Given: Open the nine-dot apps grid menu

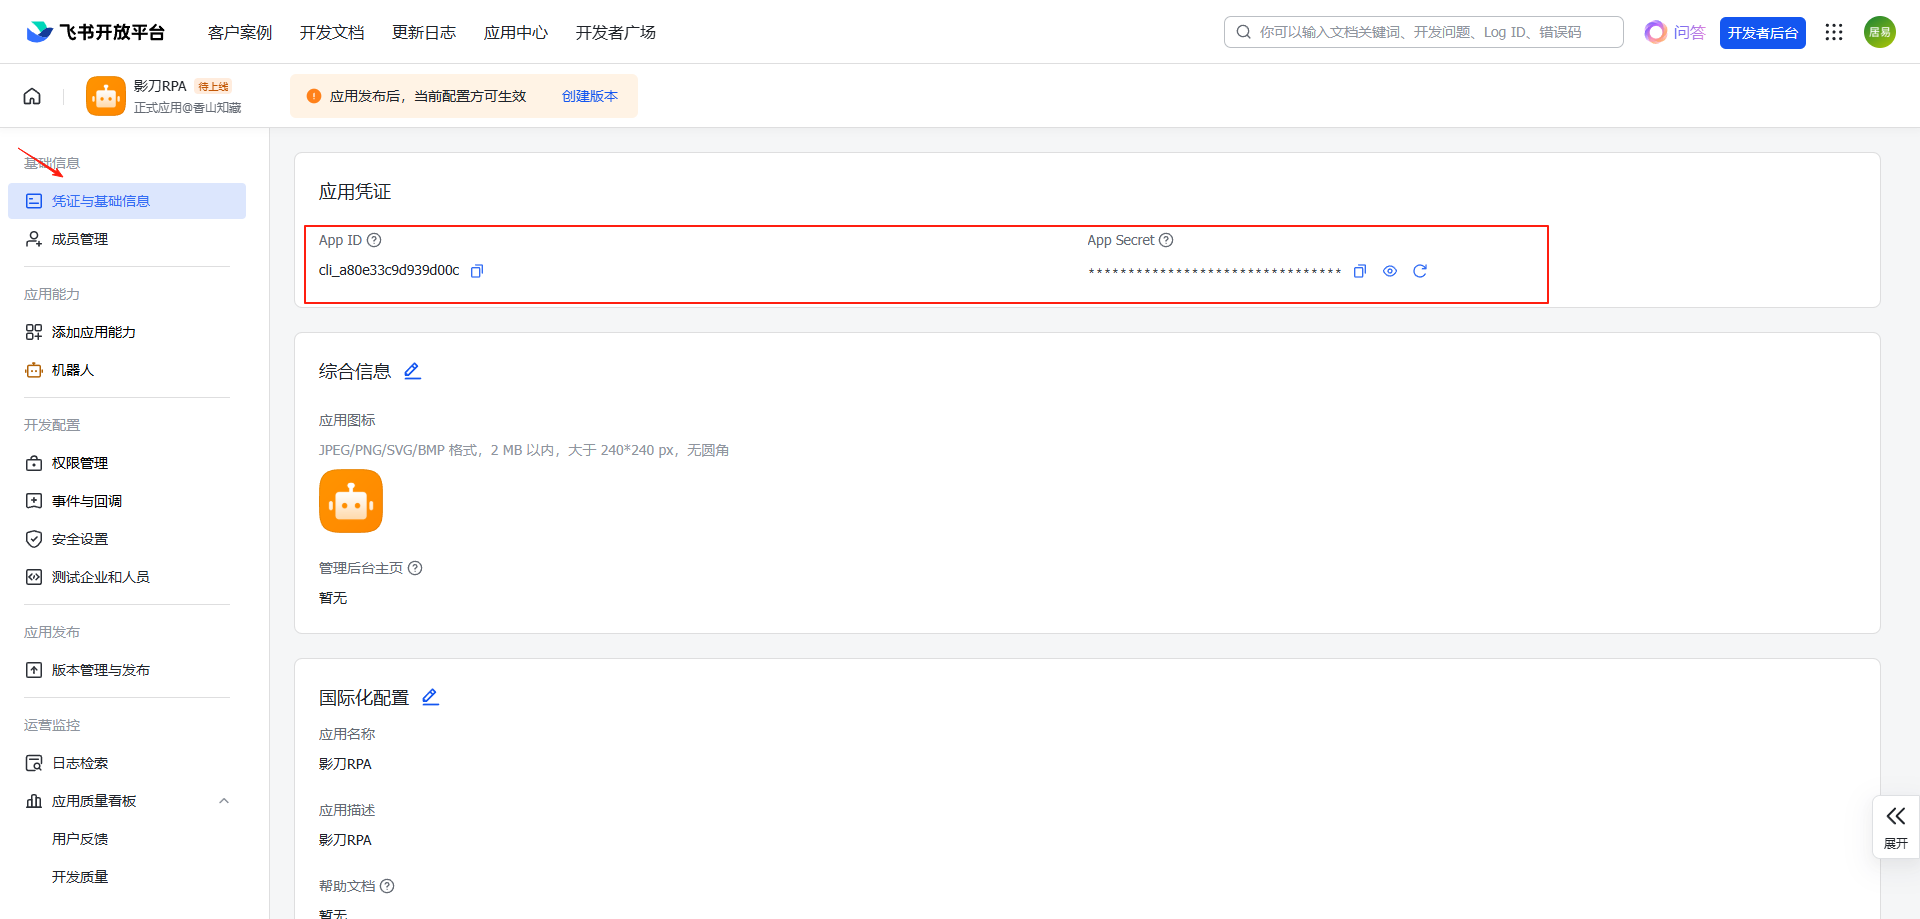Looking at the screenshot, I should pyautogui.click(x=1833, y=32).
